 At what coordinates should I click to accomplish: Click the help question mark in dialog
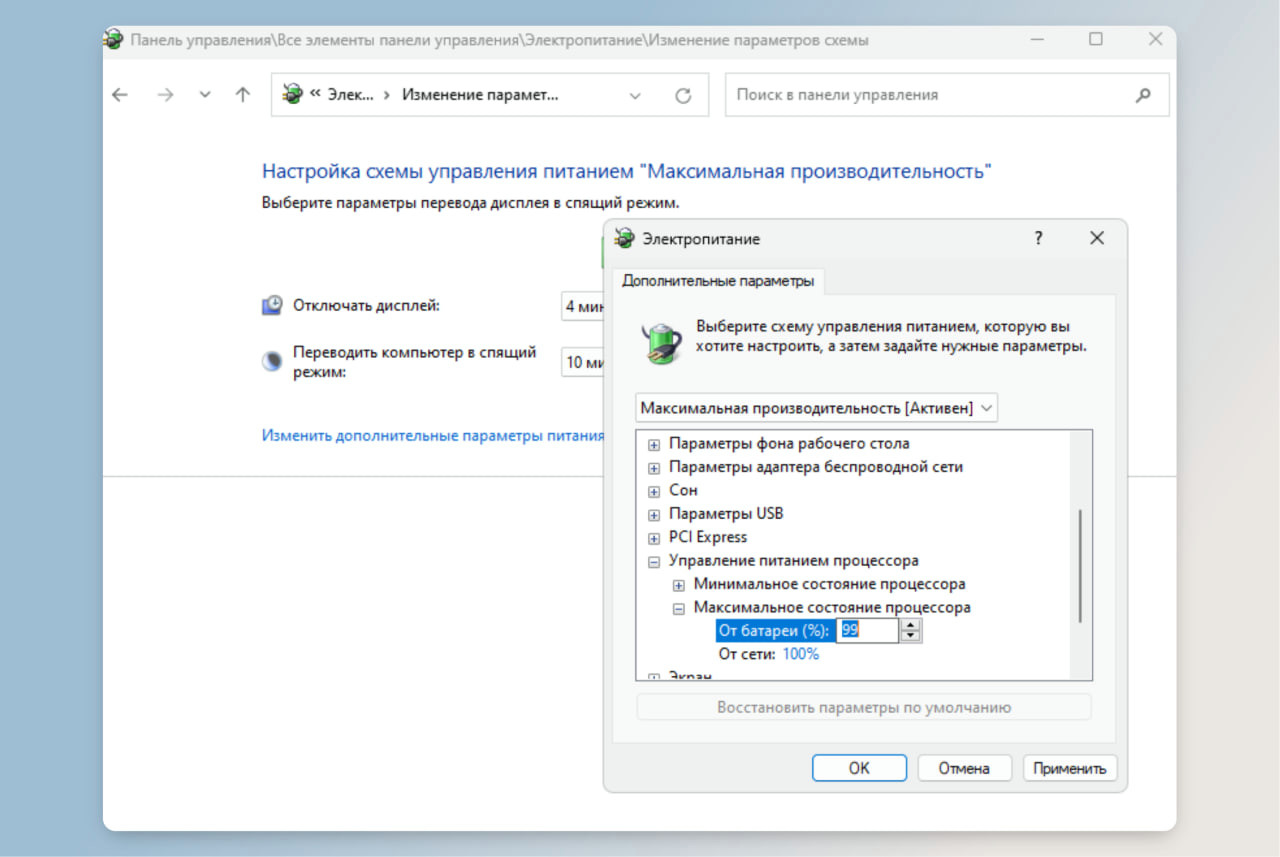point(1039,239)
